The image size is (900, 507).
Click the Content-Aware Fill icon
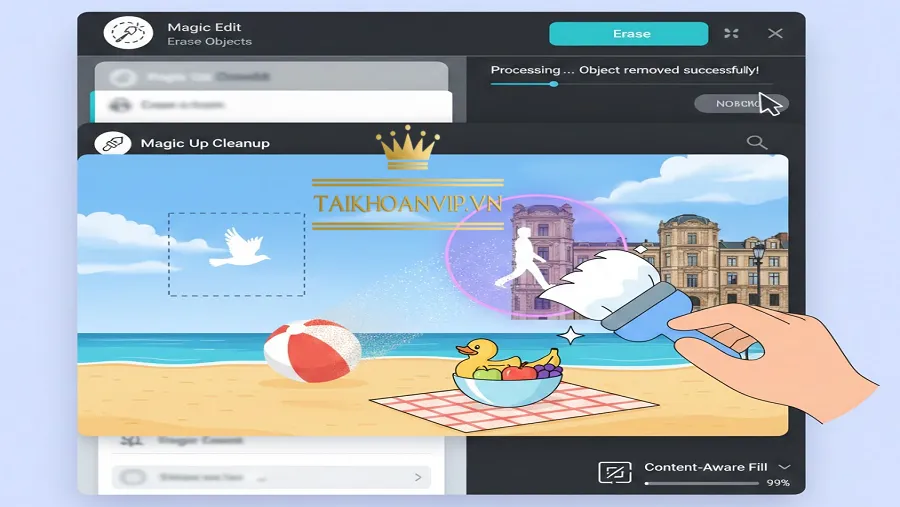click(x=614, y=472)
